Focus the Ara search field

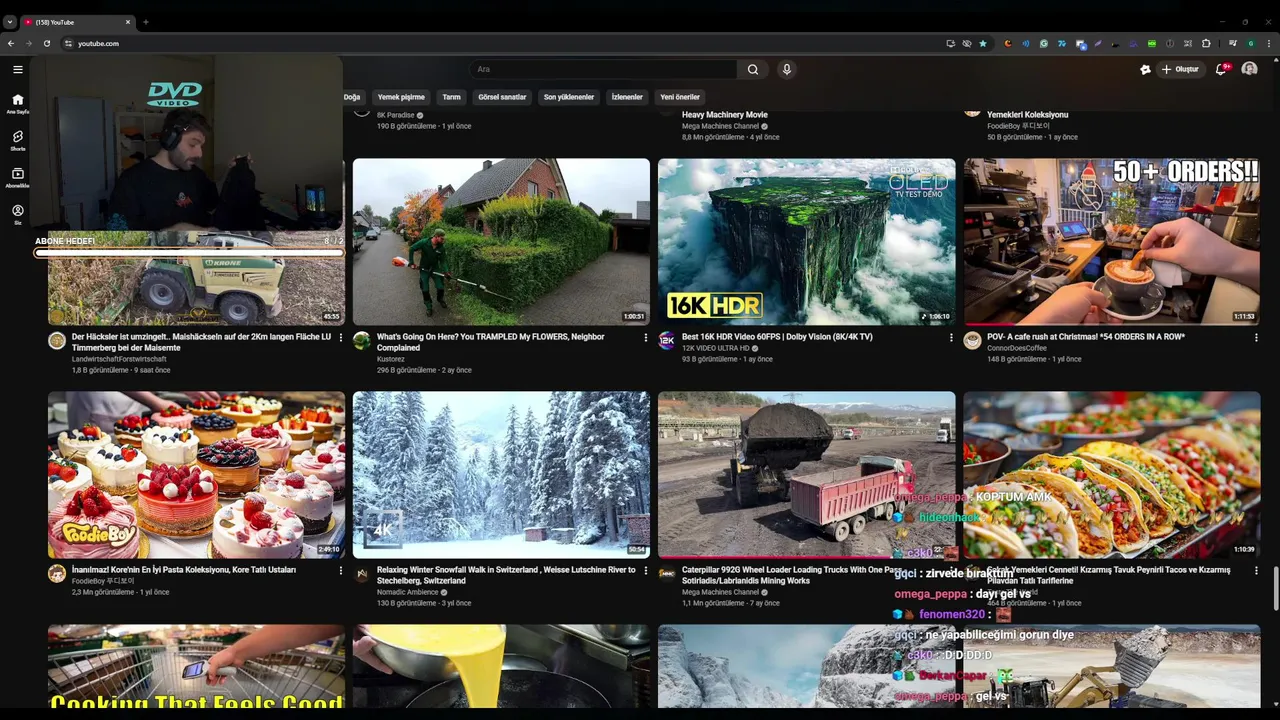click(603, 69)
